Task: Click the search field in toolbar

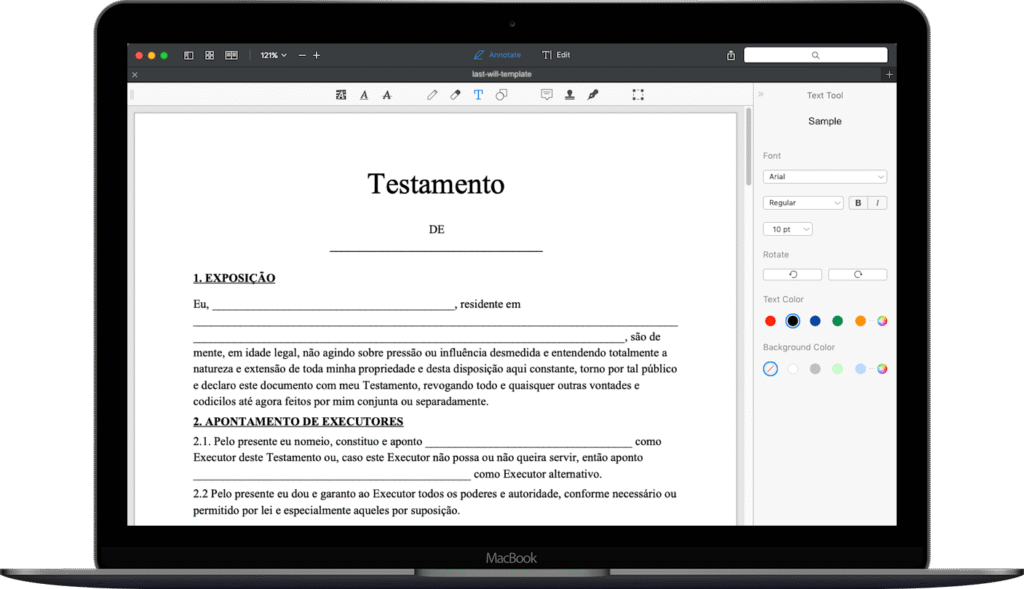Action: click(815, 55)
